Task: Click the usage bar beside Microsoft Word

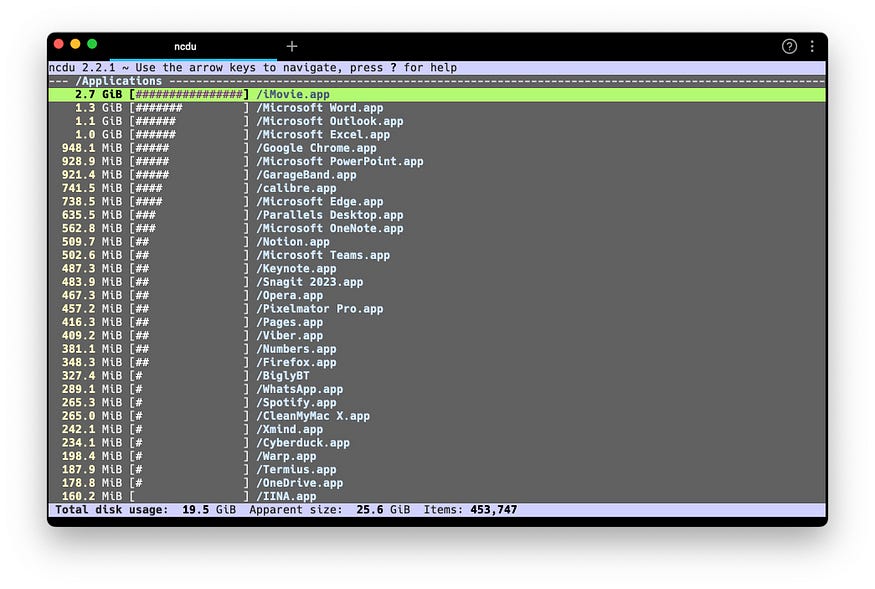Action: pyautogui.click(x=189, y=108)
